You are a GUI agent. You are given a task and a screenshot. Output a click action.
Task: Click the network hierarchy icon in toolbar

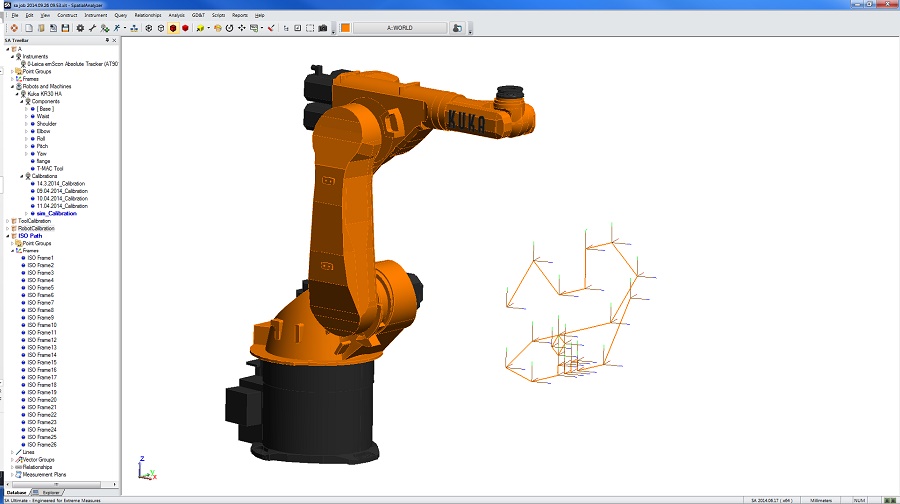pyautogui.click(x=134, y=28)
